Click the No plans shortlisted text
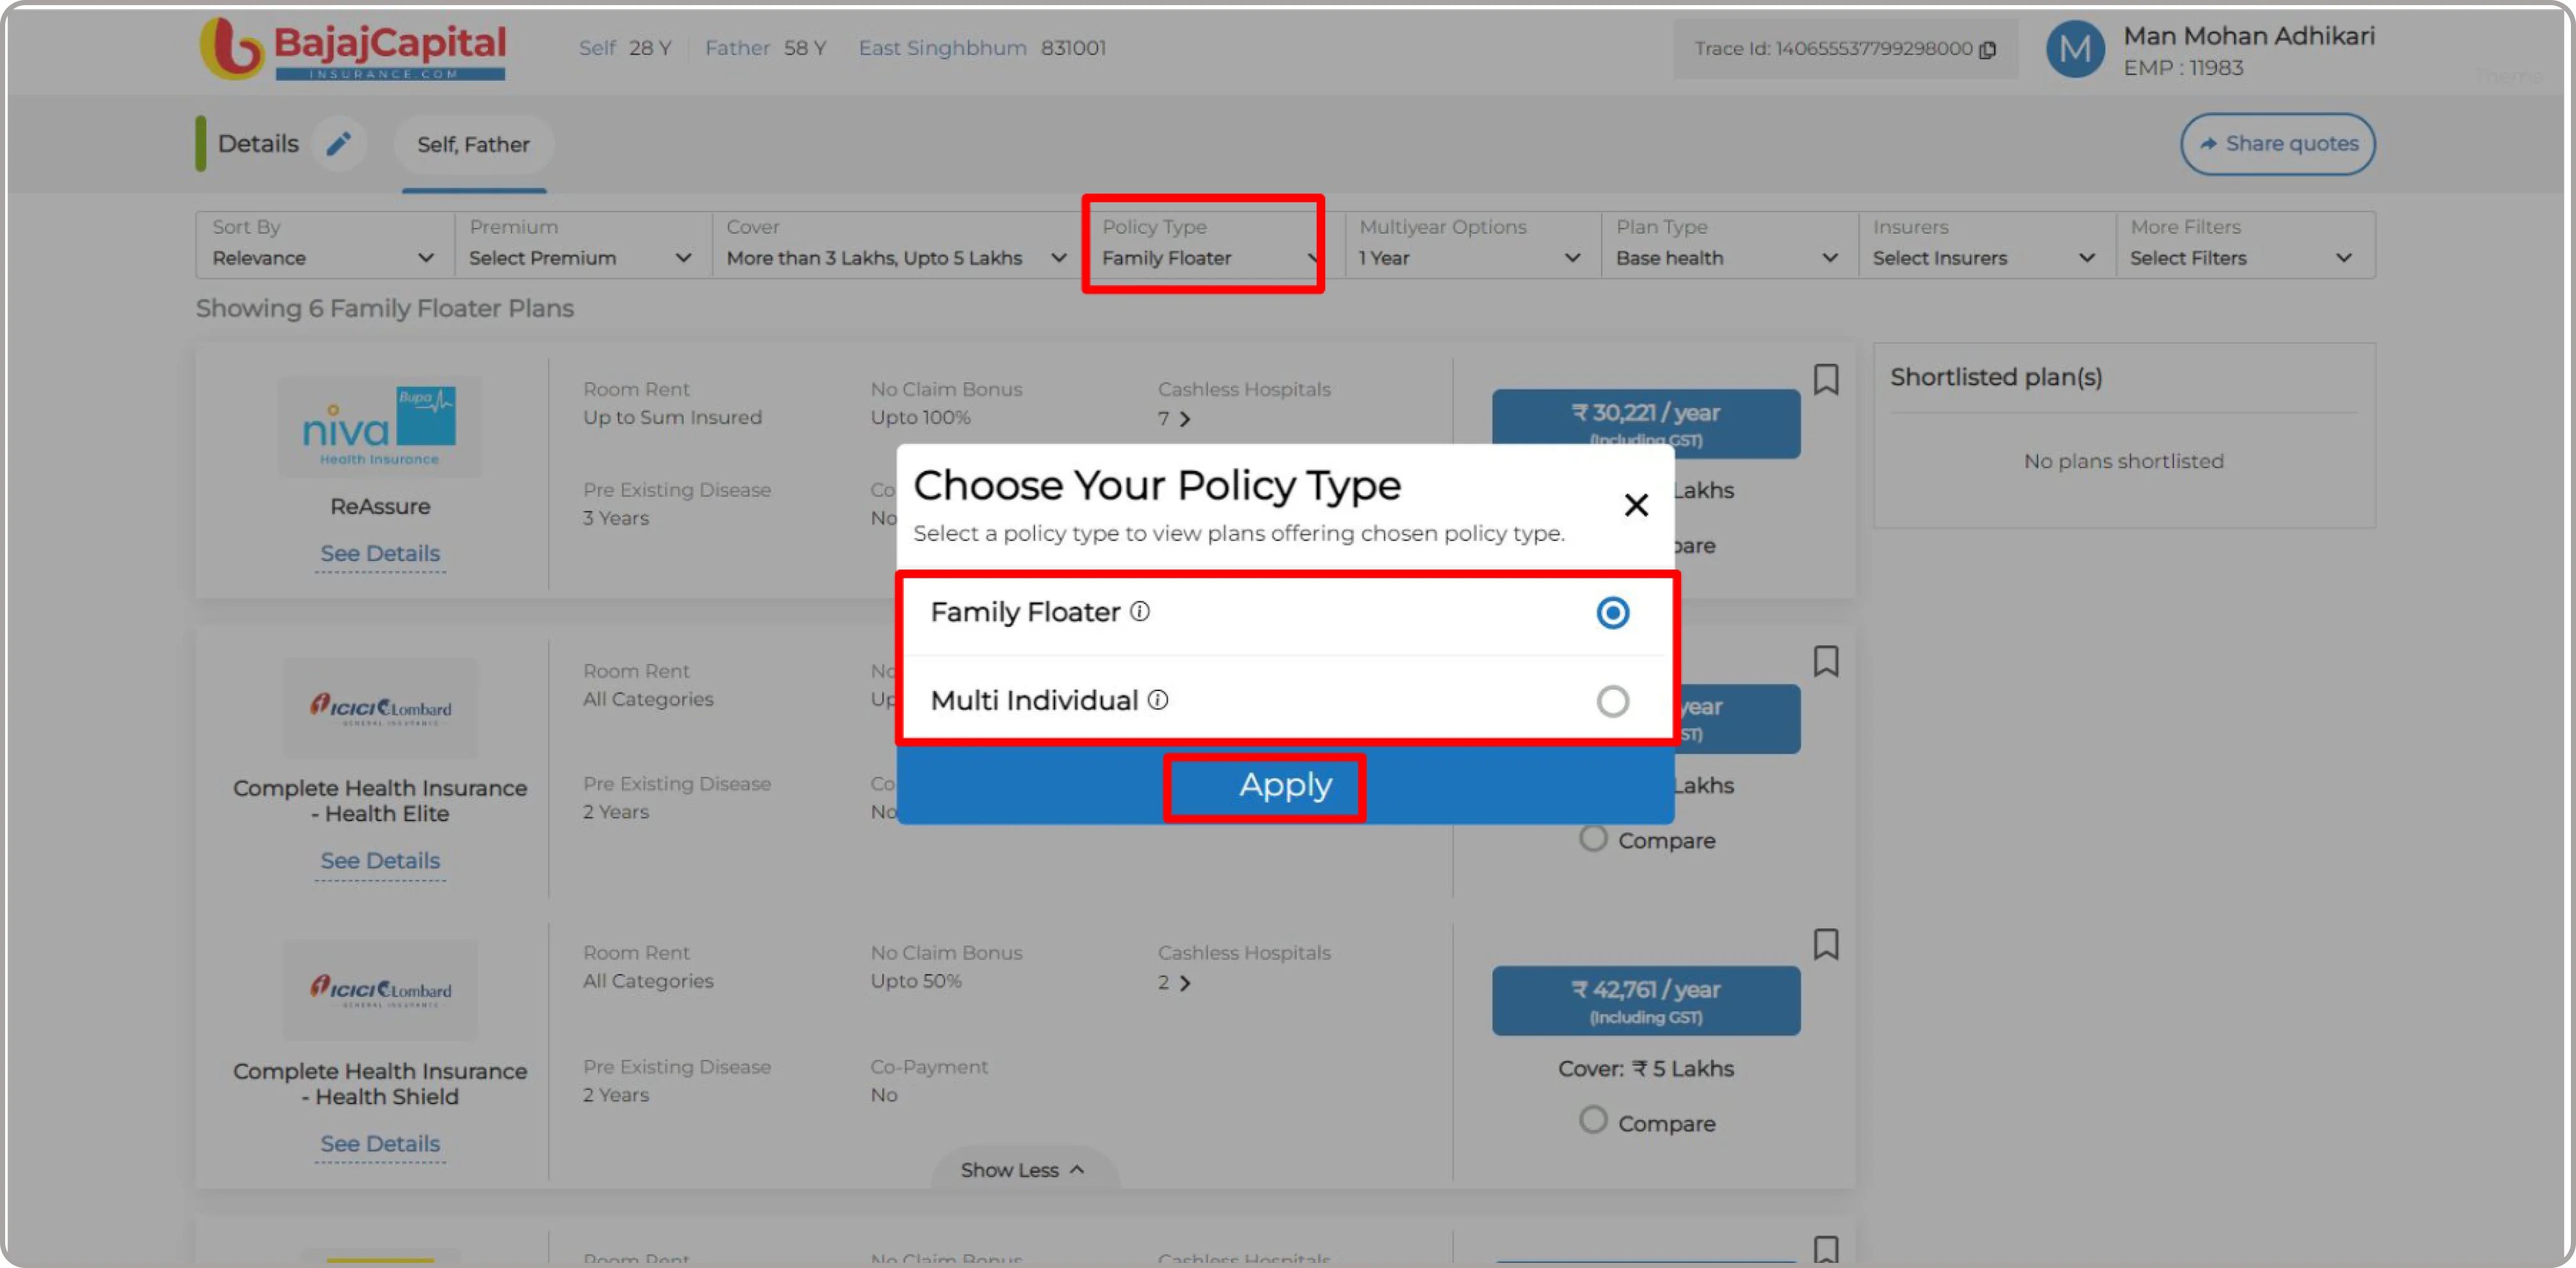 [2123, 461]
